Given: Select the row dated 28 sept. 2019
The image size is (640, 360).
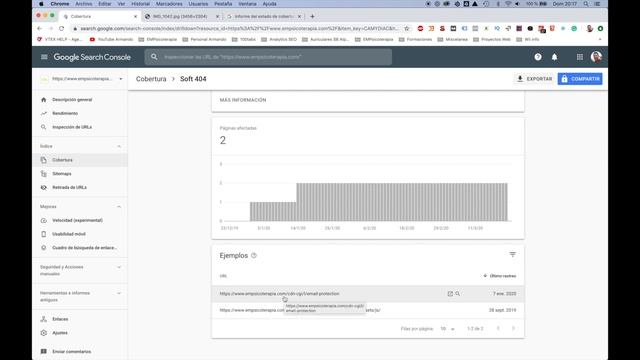Looking at the screenshot, I should pyautogui.click(x=368, y=310).
